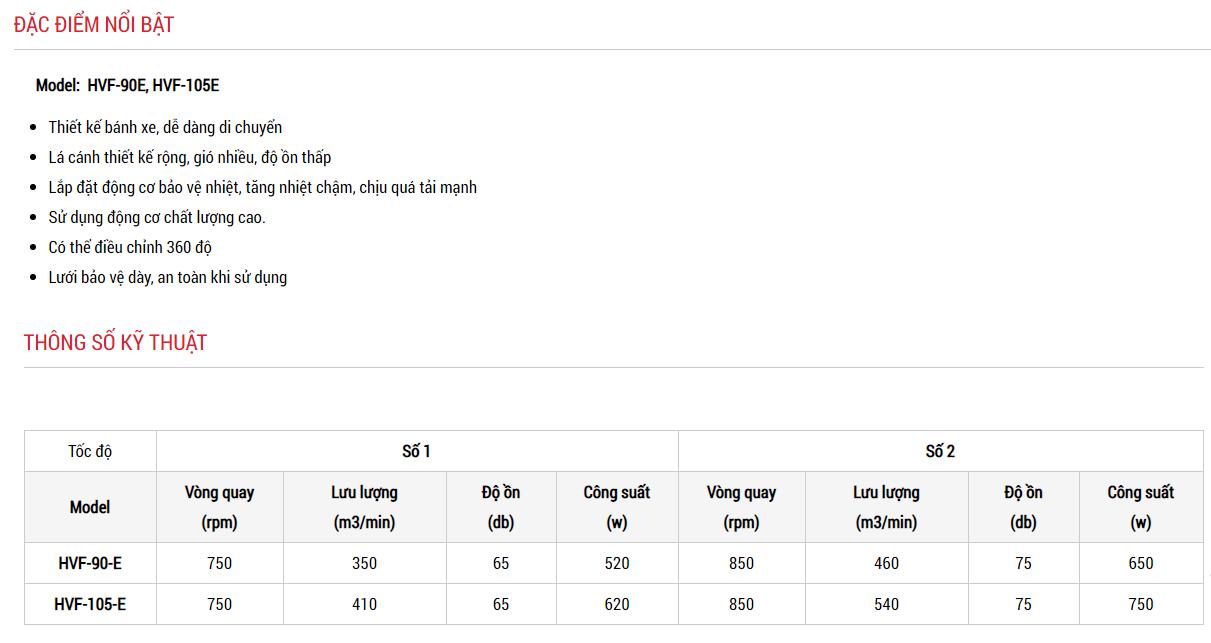The width and height of the screenshot is (1211, 643).
Task: Click the 'Tốc độ' table header cell
Action: 90,451
